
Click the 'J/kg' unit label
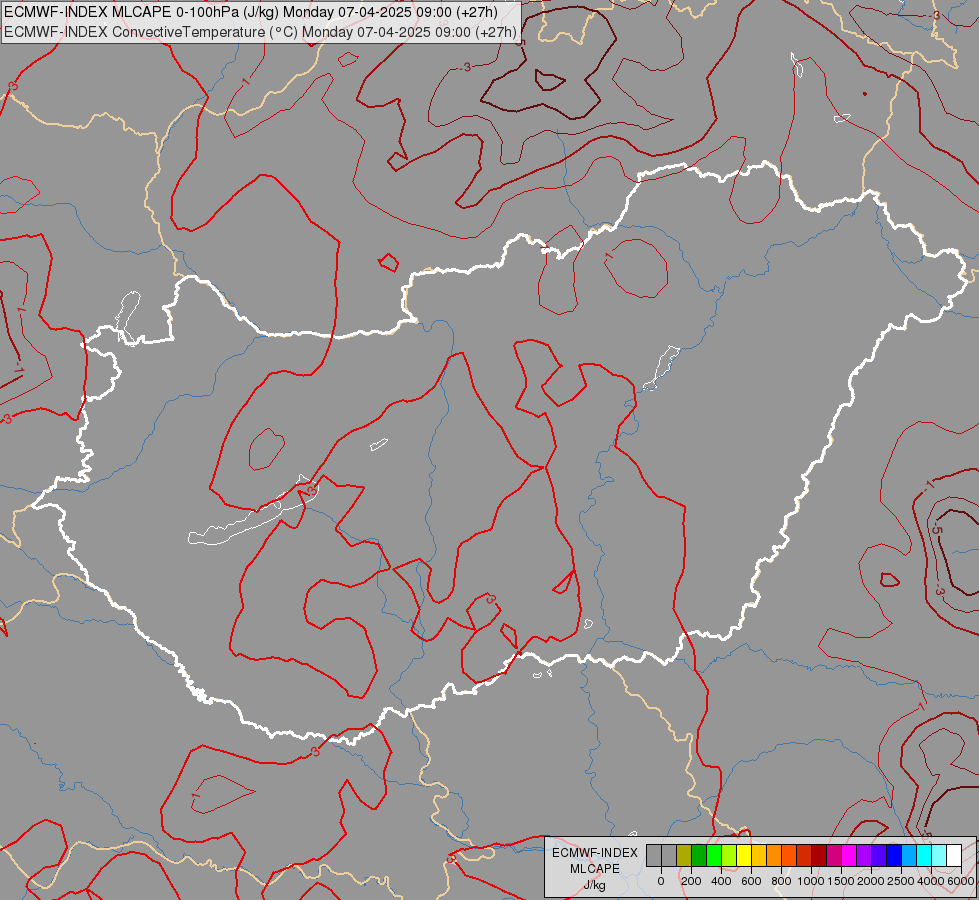pyautogui.click(x=594, y=886)
